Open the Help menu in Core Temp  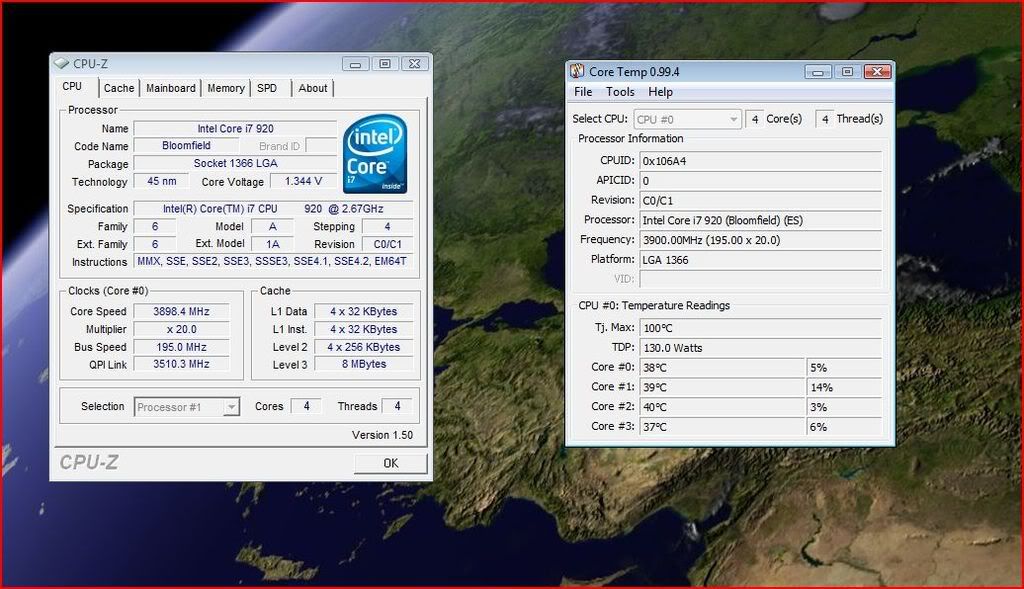661,92
